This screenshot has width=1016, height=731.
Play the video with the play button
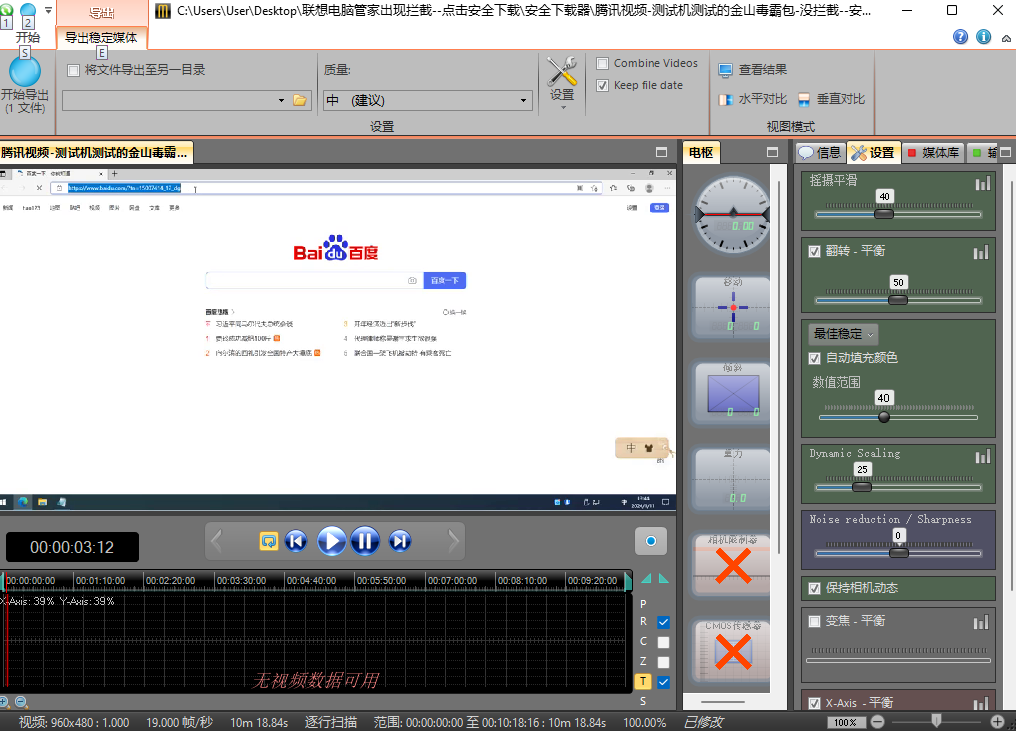[331, 541]
